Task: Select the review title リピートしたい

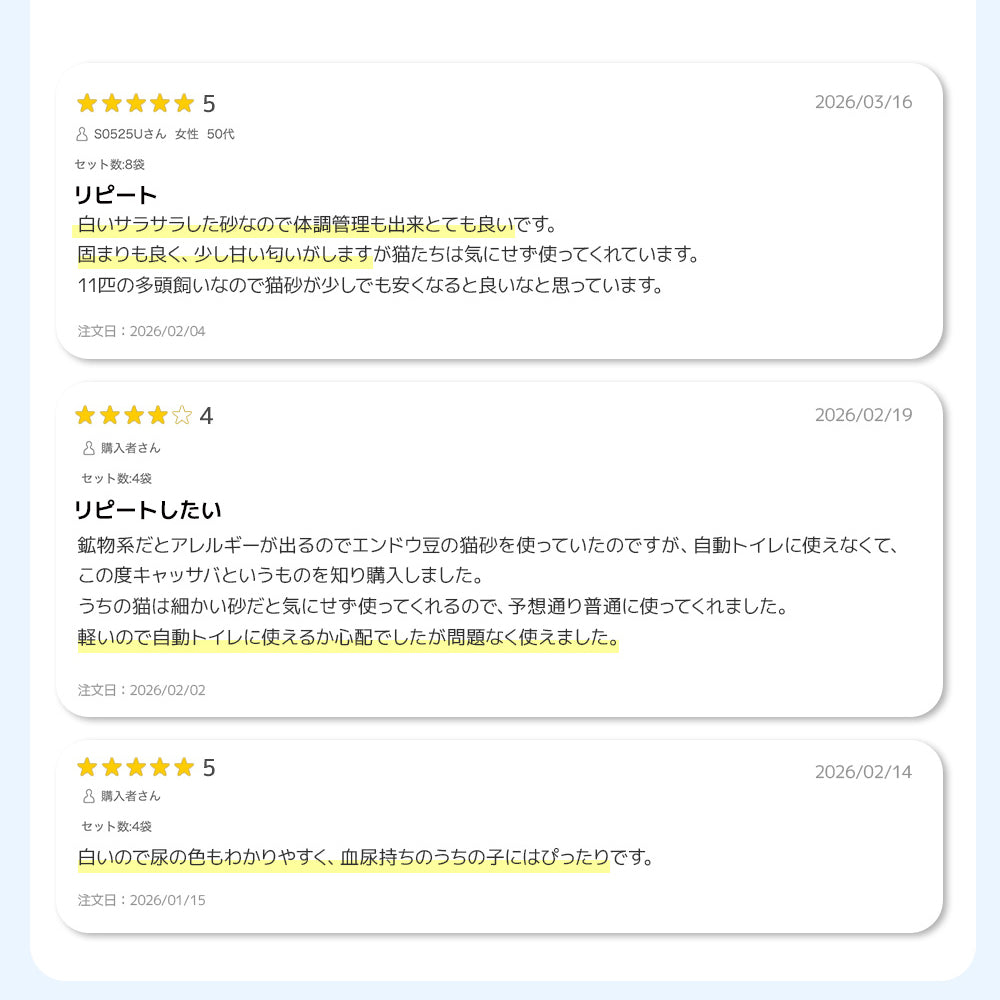Action: (x=148, y=510)
